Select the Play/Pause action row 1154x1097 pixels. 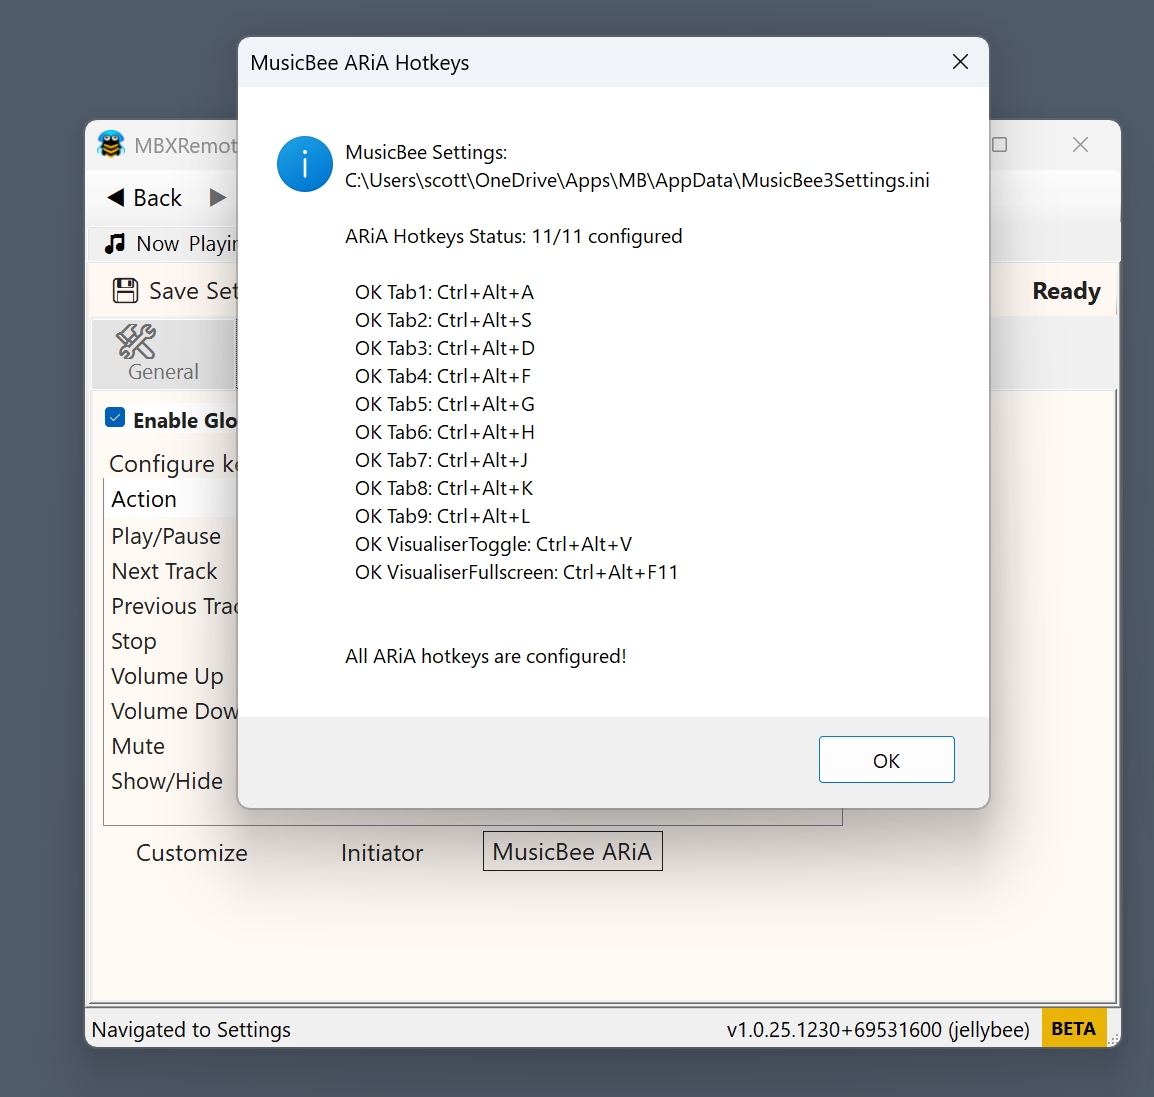[x=166, y=536]
